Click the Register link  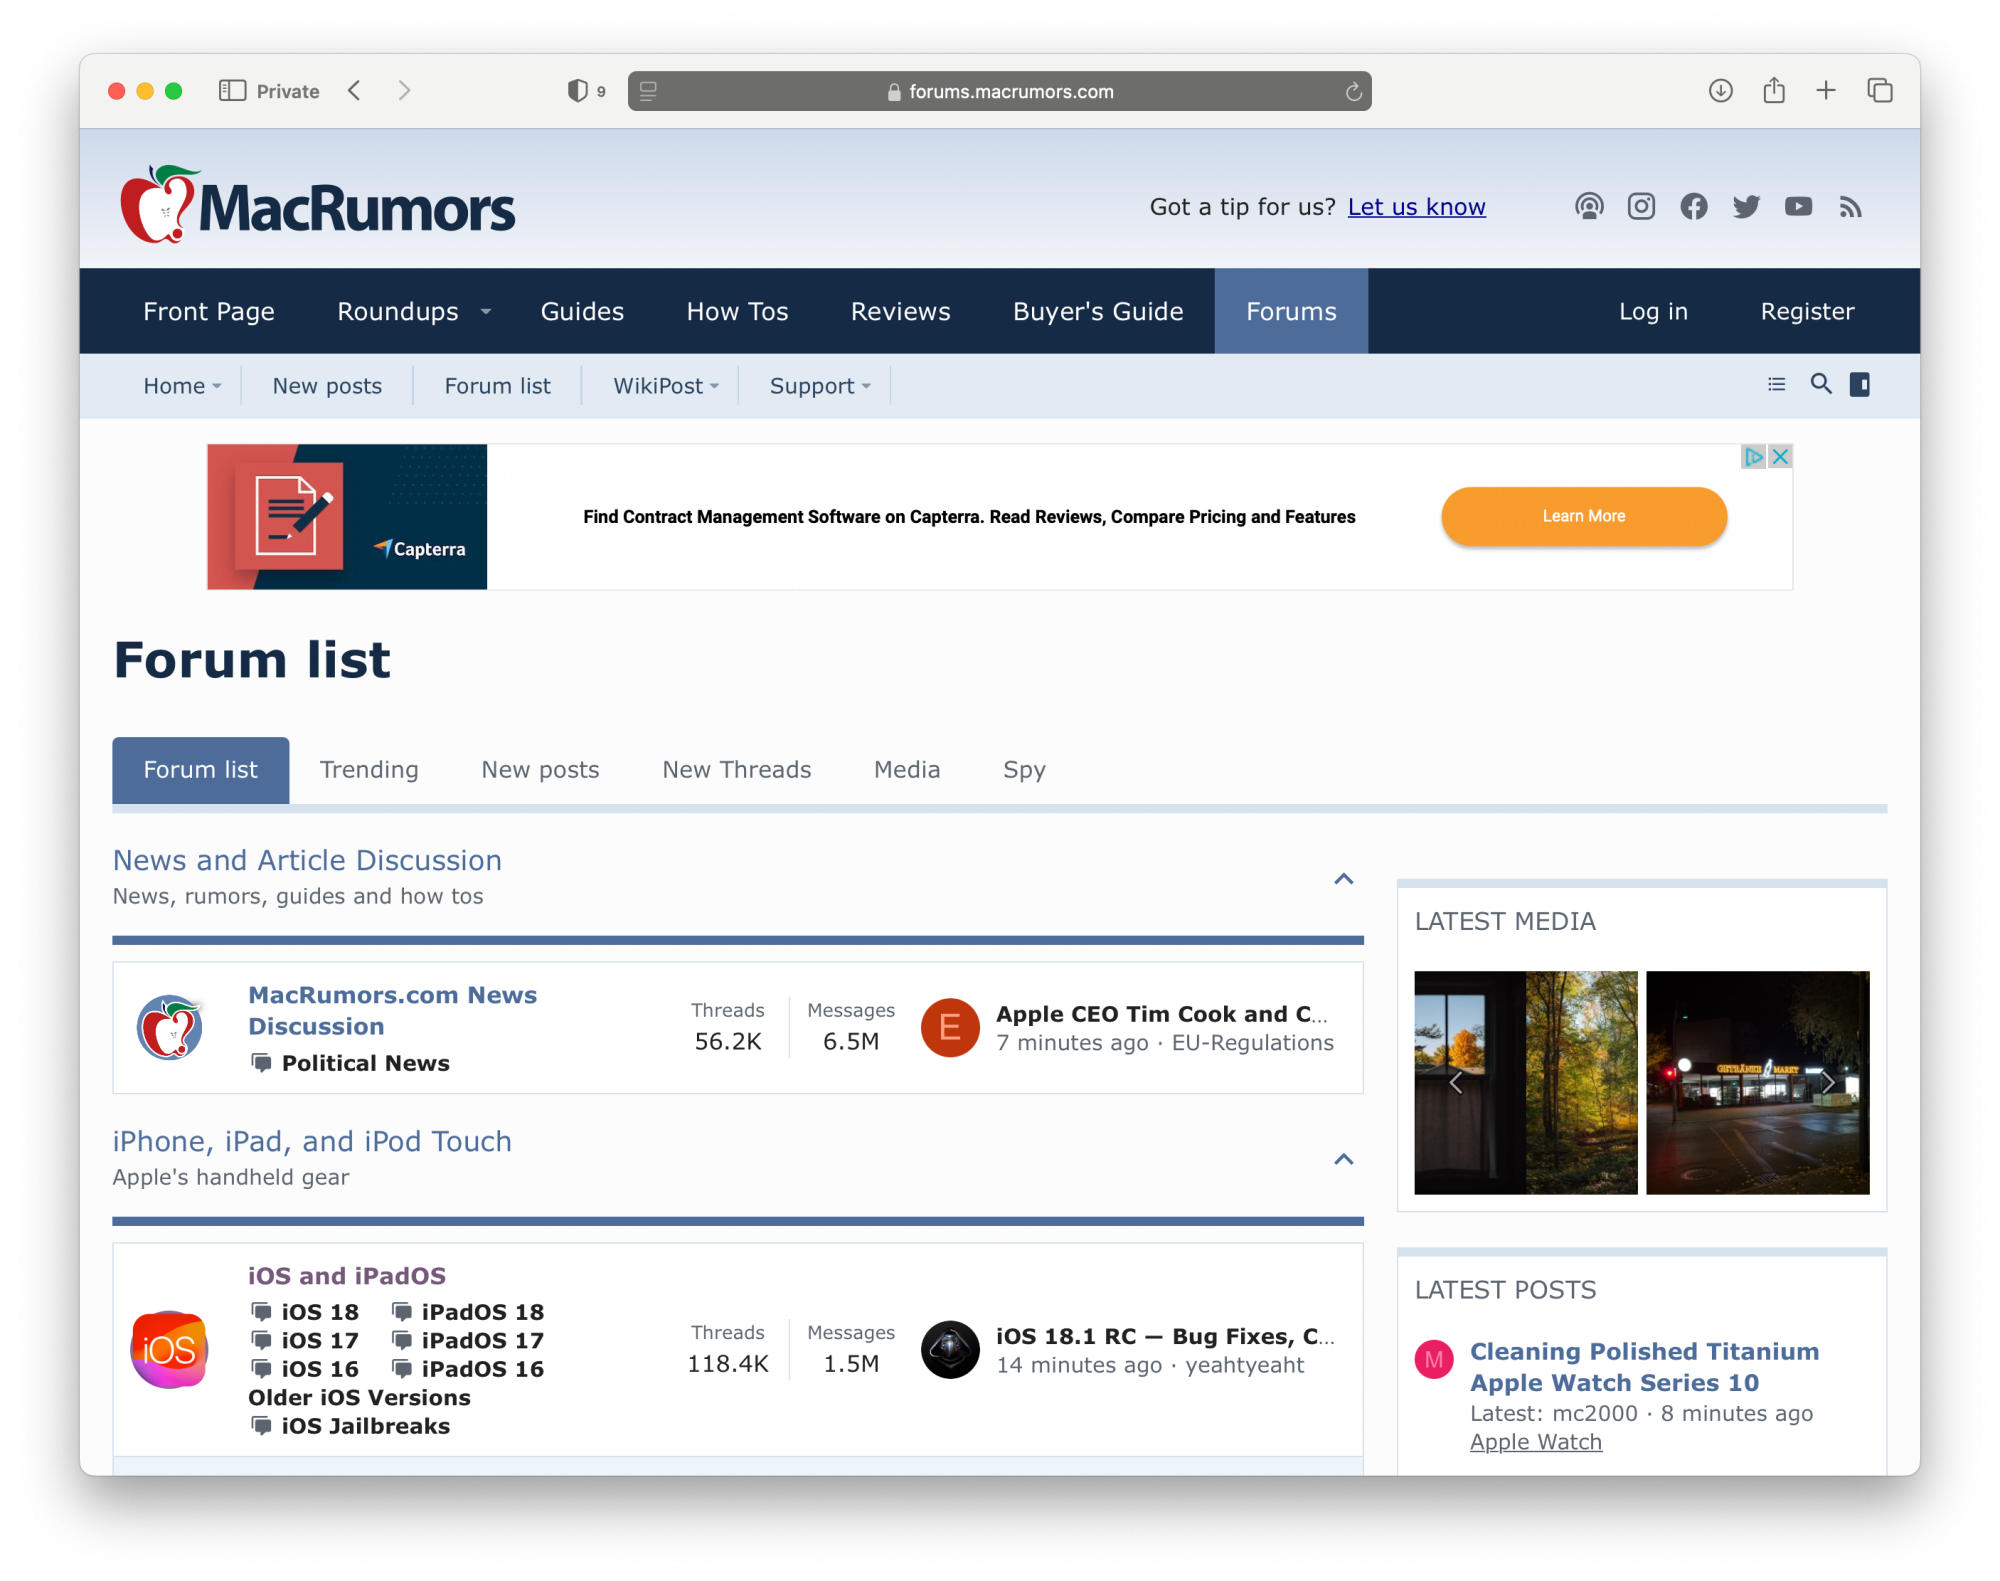click(1807, 311)
